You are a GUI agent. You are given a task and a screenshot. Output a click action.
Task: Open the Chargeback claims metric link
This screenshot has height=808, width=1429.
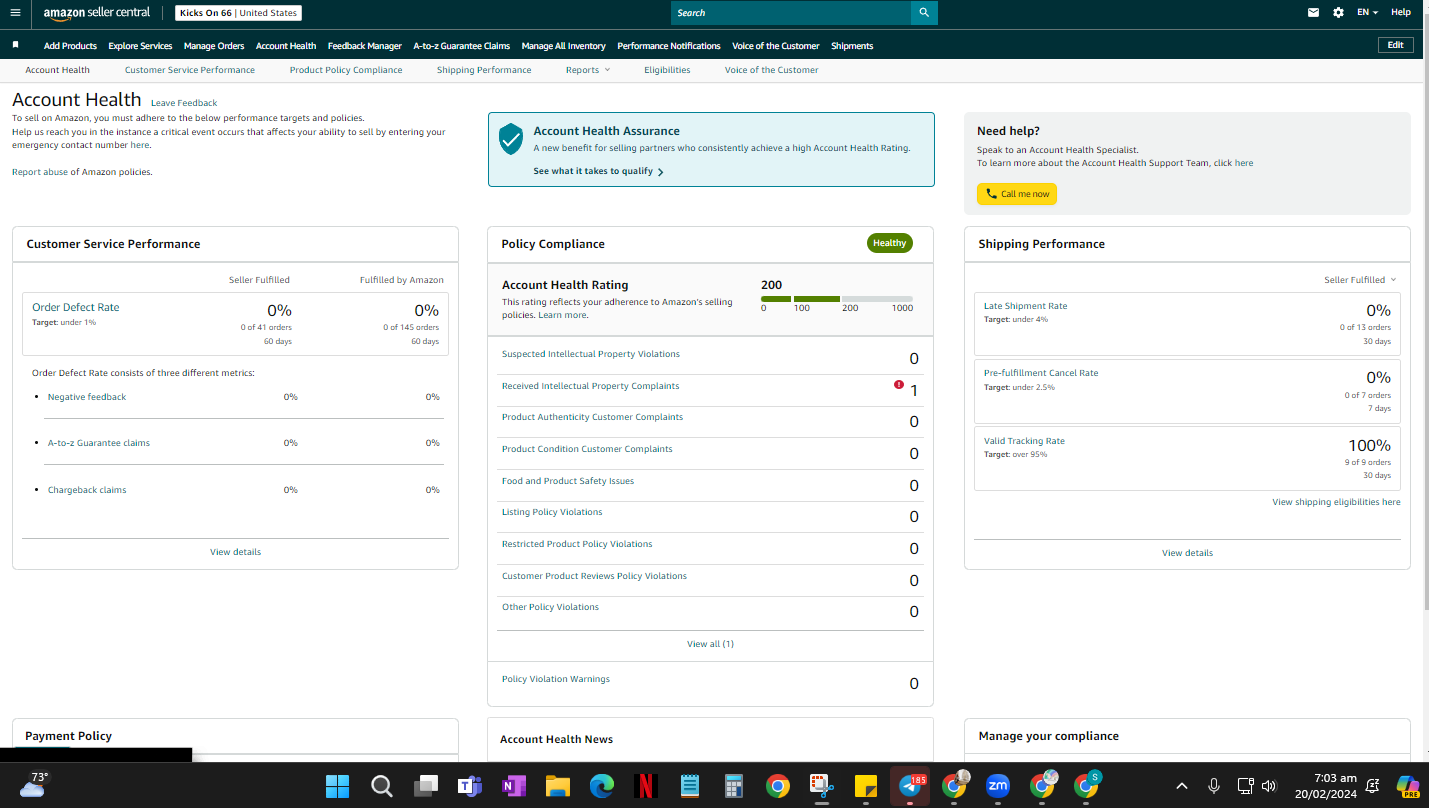coord(87,490)
